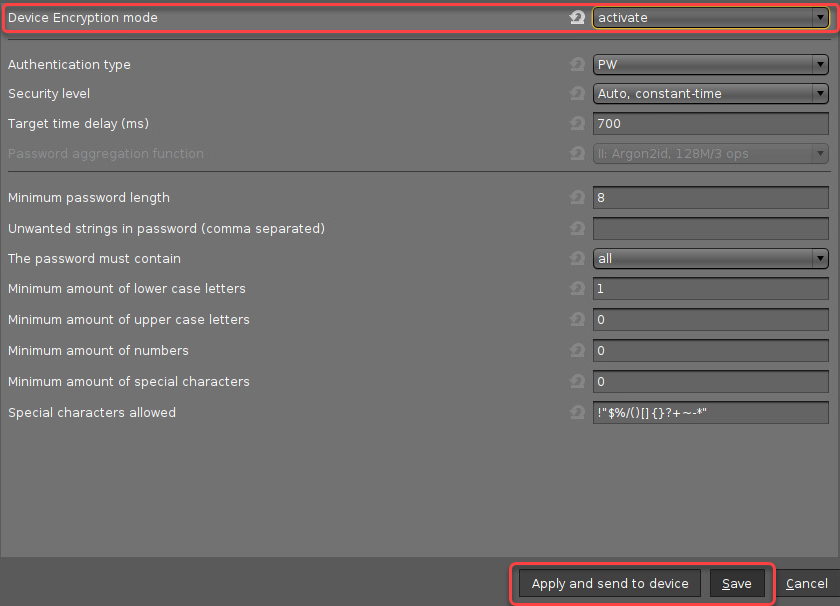The width and height of the screenshot is (840, 606).
Task: Click the Save button
Action: coord(737,584)
